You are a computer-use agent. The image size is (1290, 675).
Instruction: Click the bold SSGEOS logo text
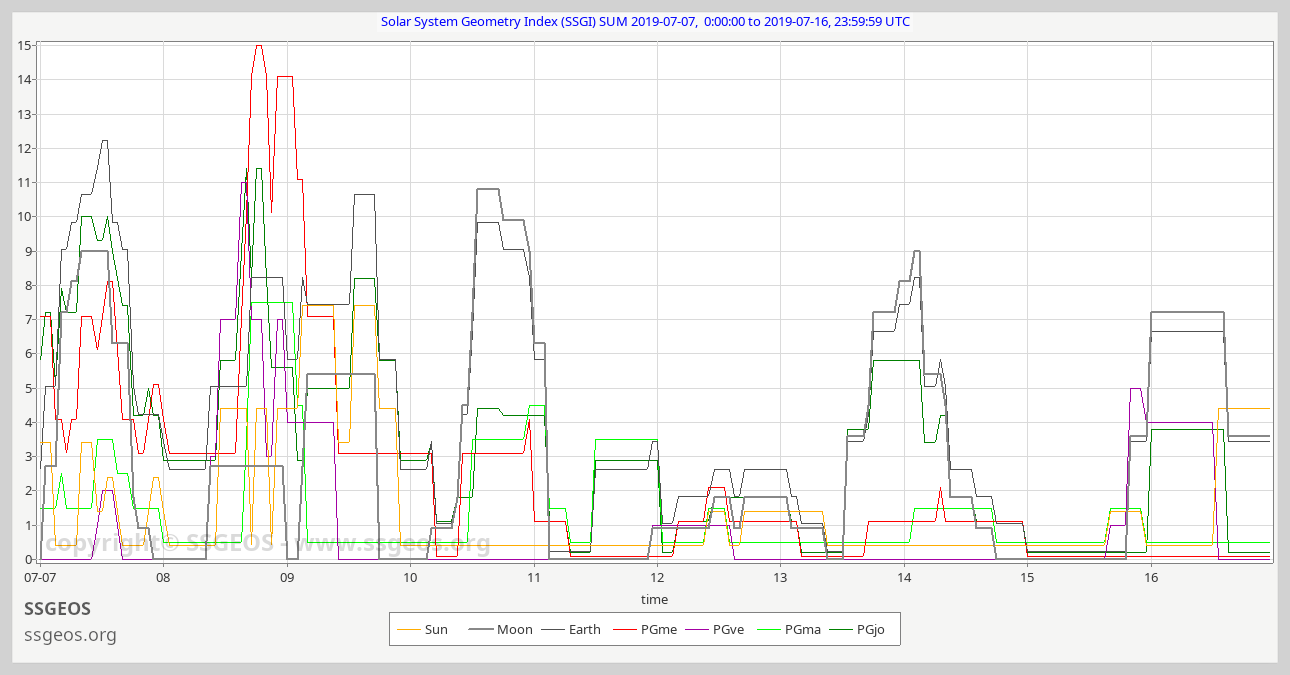point(58,609)
